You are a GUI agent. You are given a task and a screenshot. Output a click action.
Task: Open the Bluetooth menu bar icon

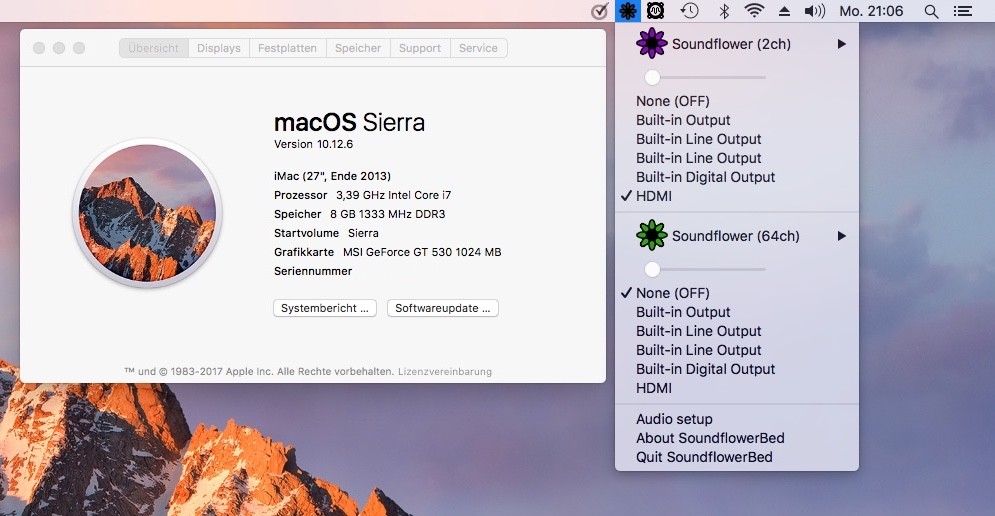click(724, 11)
